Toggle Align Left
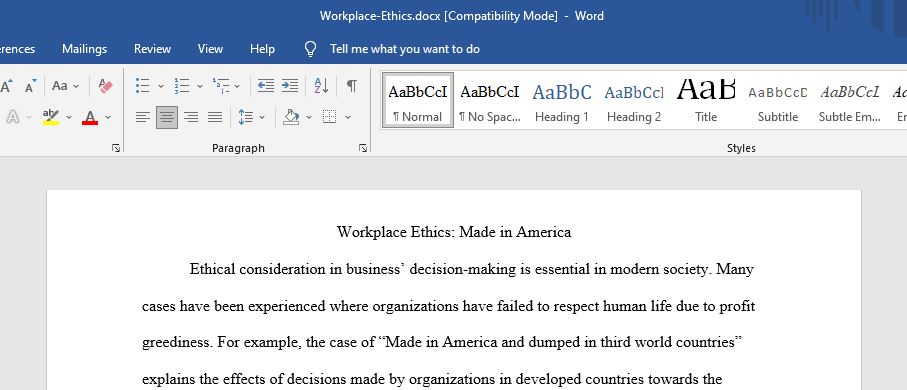Screen dimensions: 907x390 pyautogui.click(x=142, y=117)
